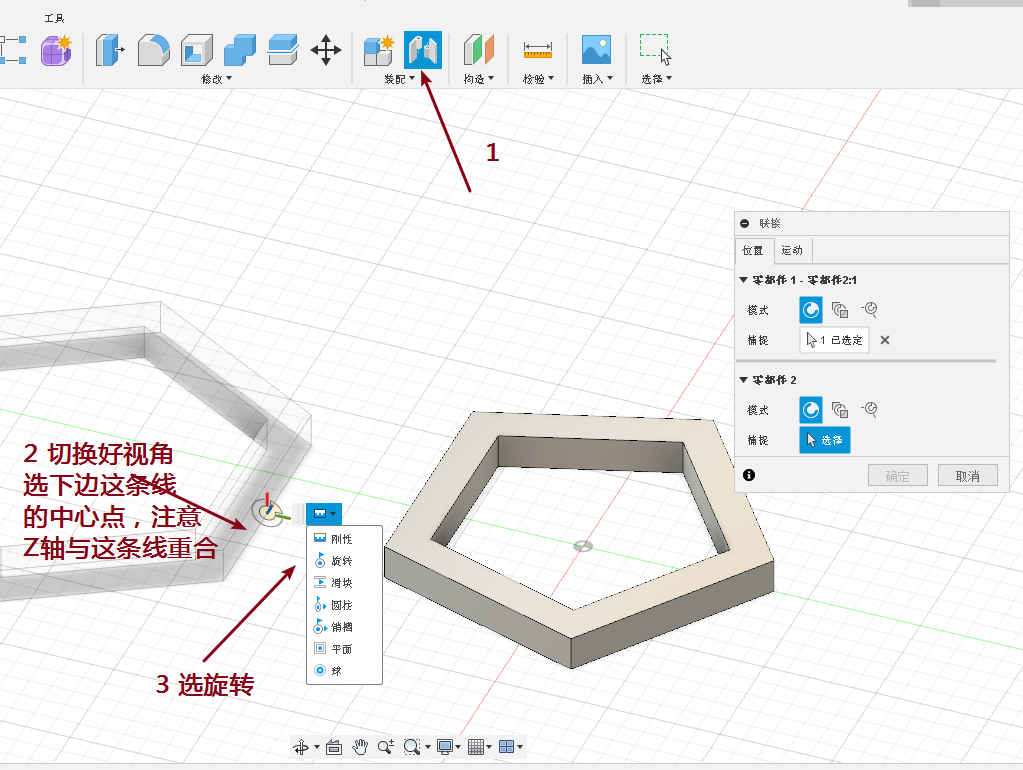Select the Move/Copy cross-arrow icon
The height and width of the screenshot is (770, 1023).
(326, 50)
